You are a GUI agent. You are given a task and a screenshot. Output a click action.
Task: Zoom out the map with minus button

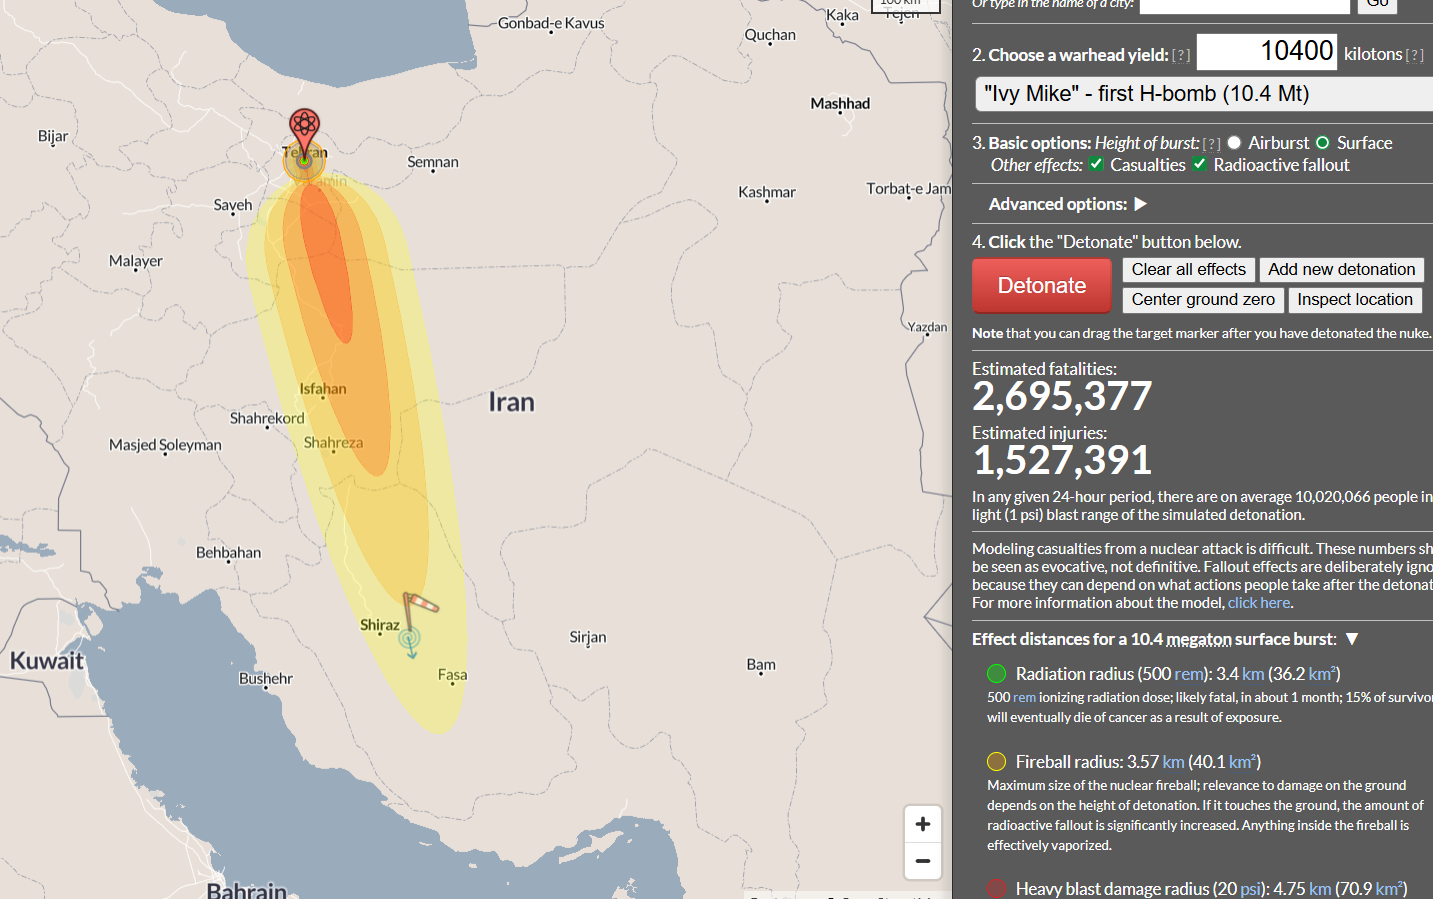pos(923,861)
